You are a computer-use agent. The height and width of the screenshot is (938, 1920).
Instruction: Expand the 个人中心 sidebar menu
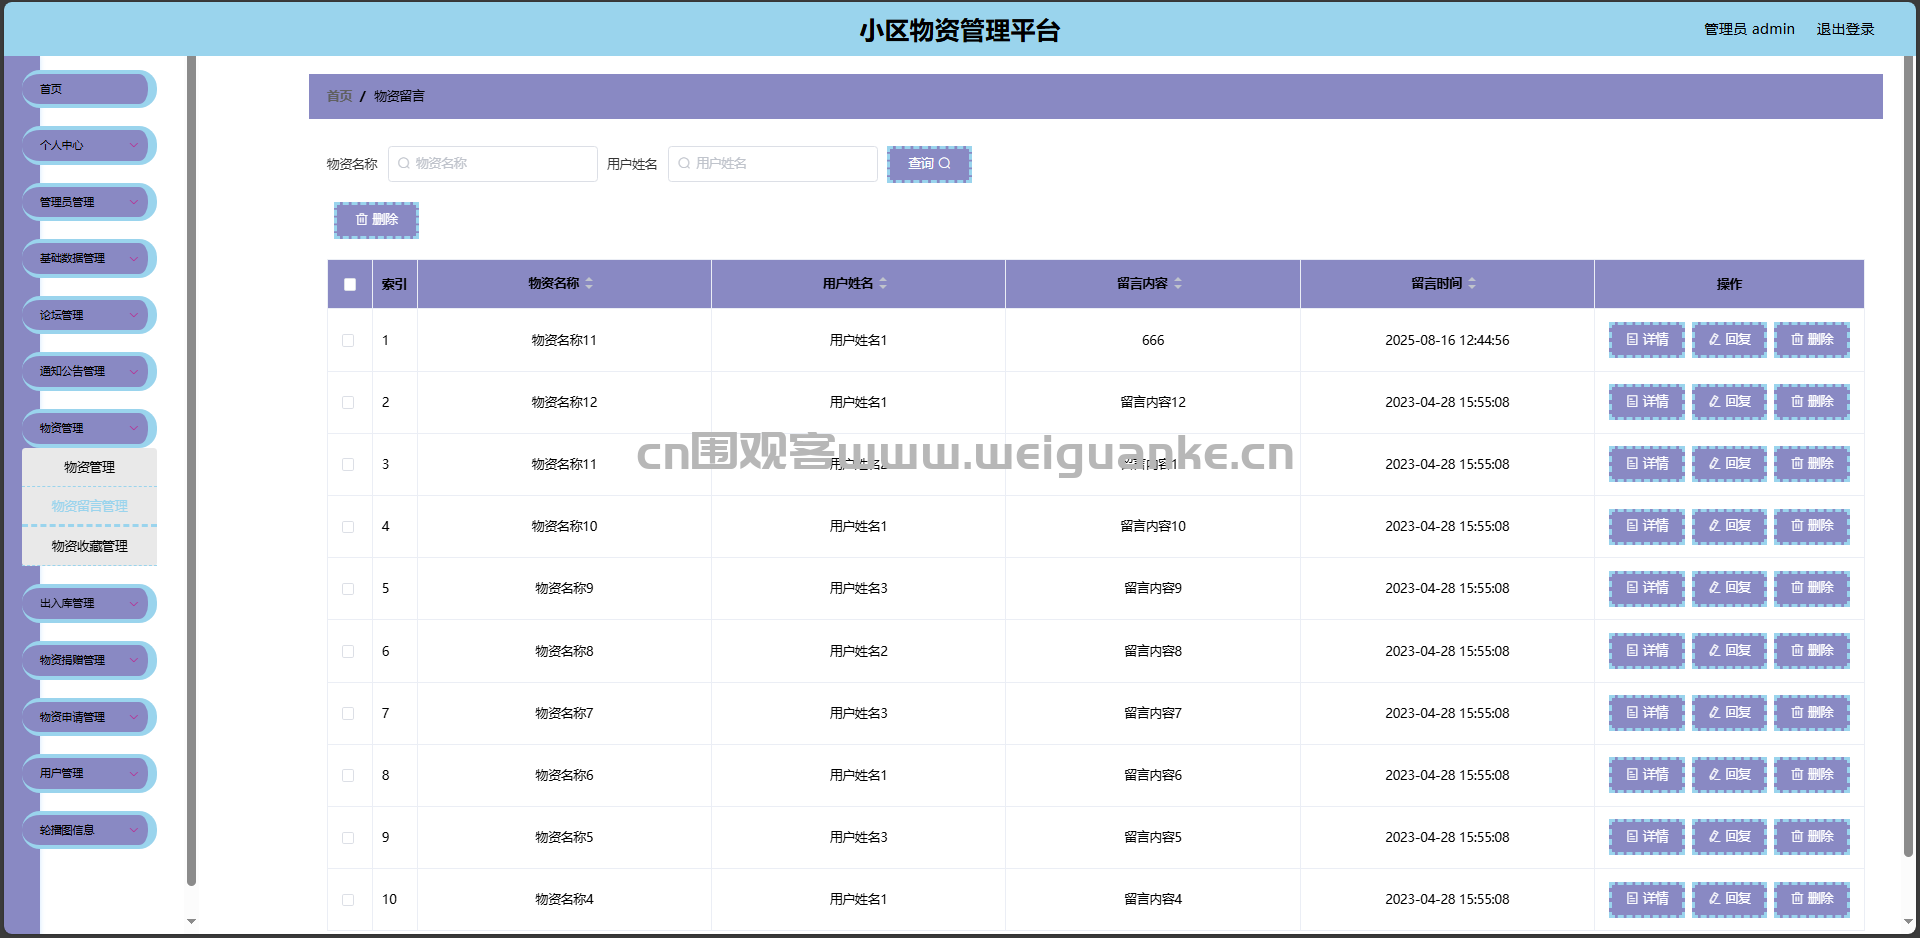point(89,146)
